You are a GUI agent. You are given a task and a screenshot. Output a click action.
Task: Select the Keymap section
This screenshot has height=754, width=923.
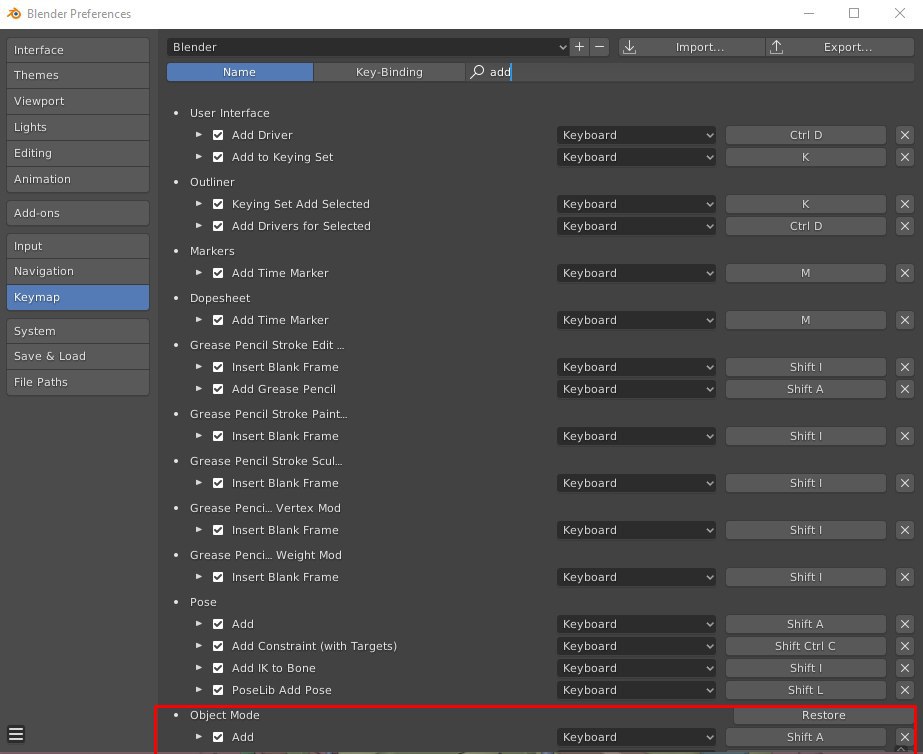click(78, 297)
